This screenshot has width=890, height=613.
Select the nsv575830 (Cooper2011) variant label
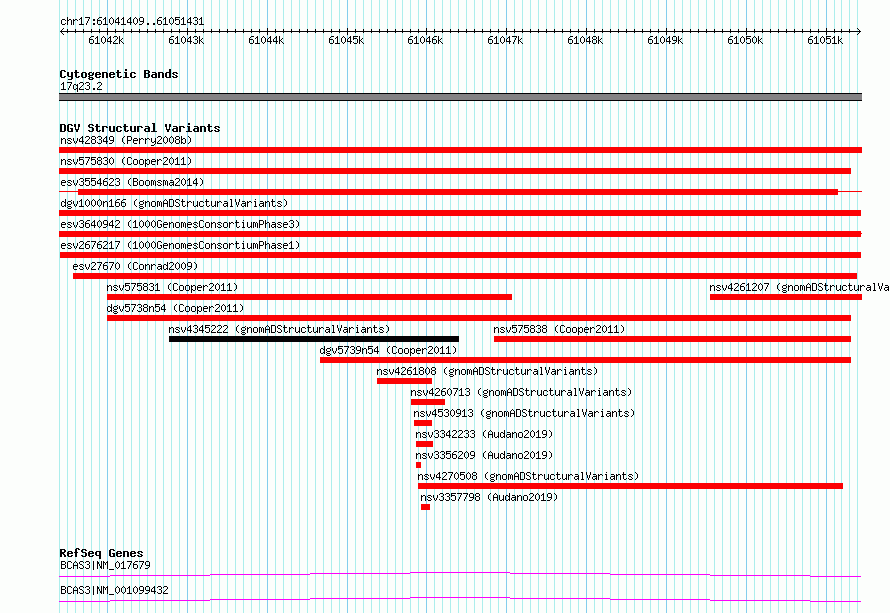pos(126,161)
